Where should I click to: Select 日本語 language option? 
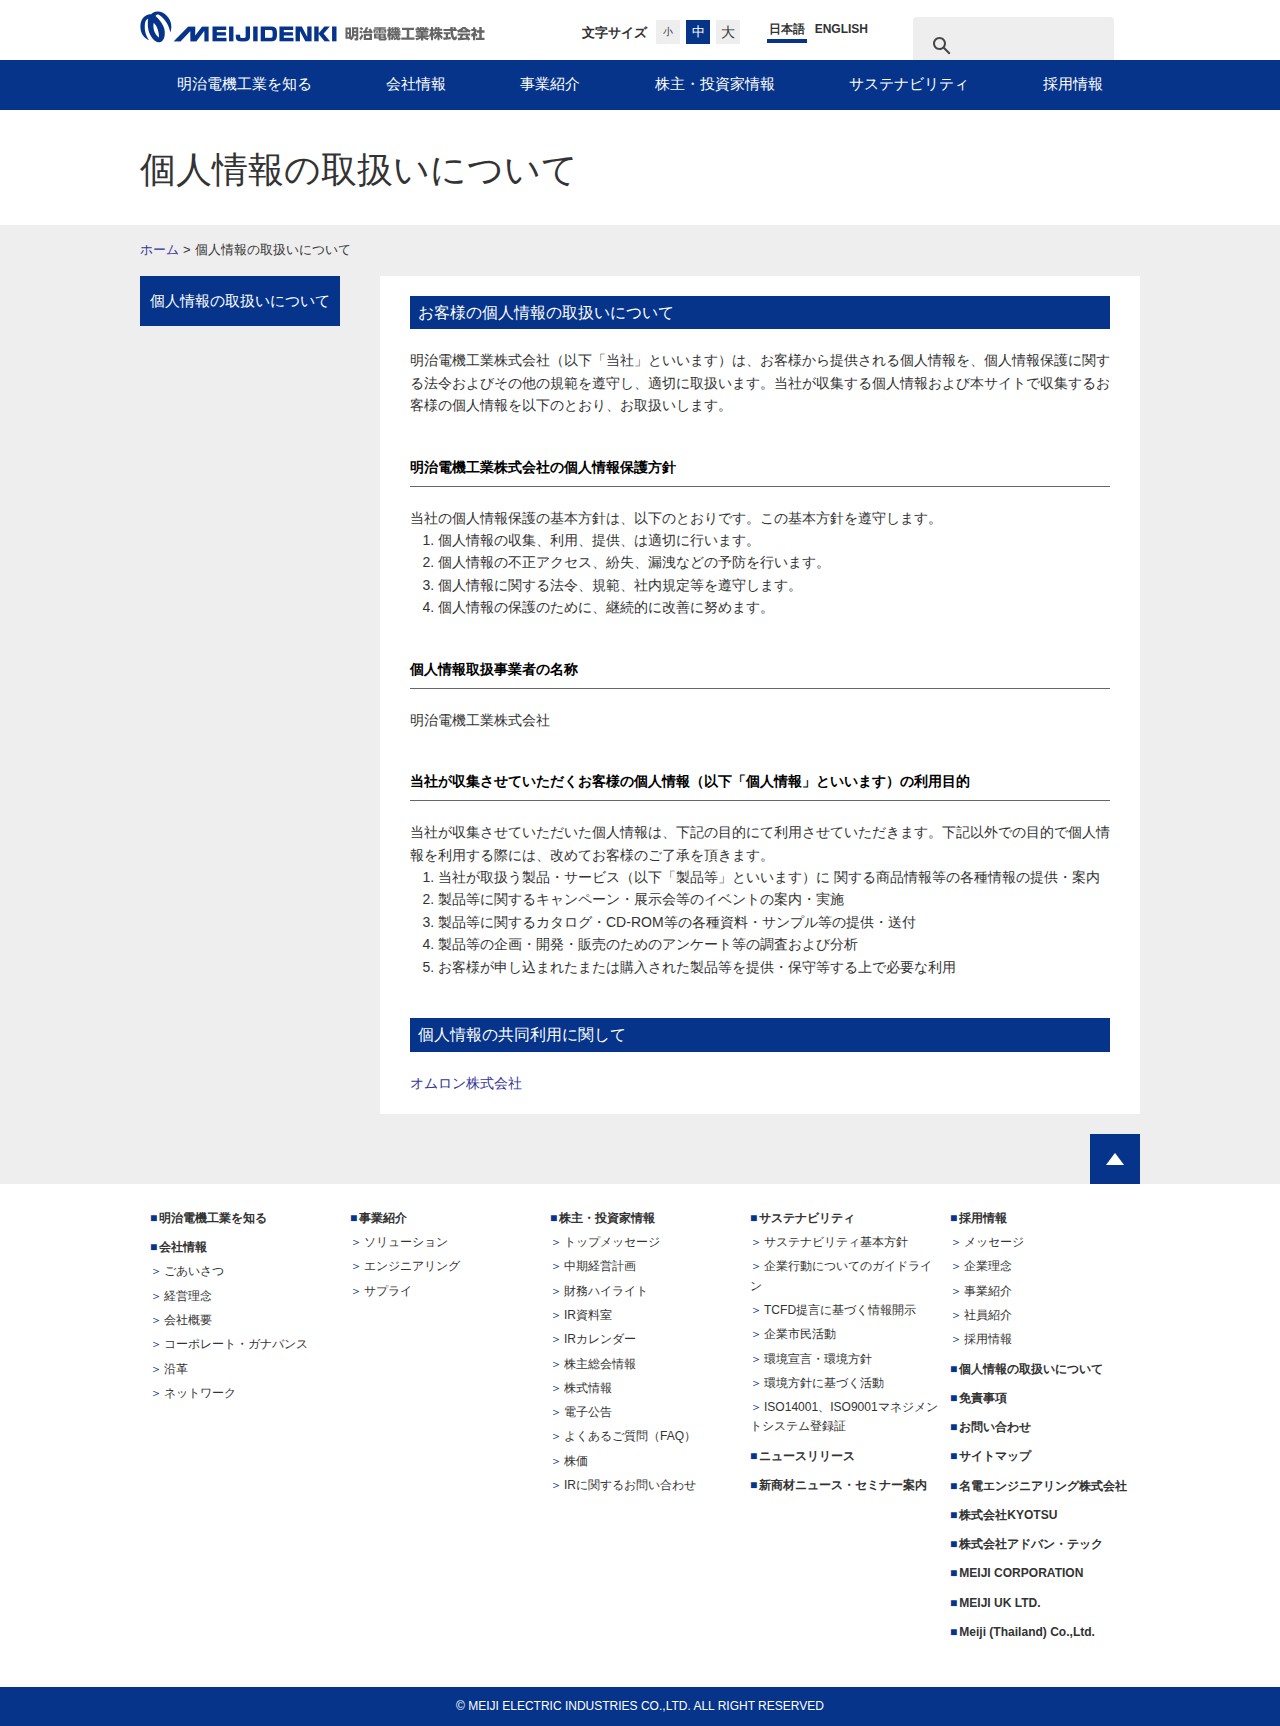pyautogui.click(x=787, y=30)
